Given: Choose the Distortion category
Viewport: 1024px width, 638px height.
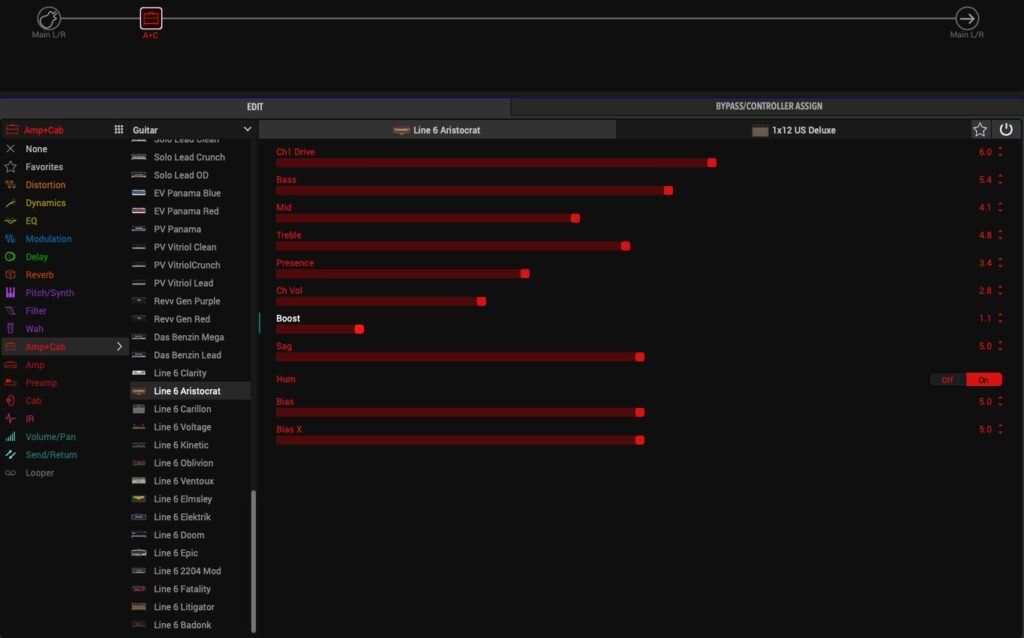Looking at the screenshot, I should (x=45, y=185).
